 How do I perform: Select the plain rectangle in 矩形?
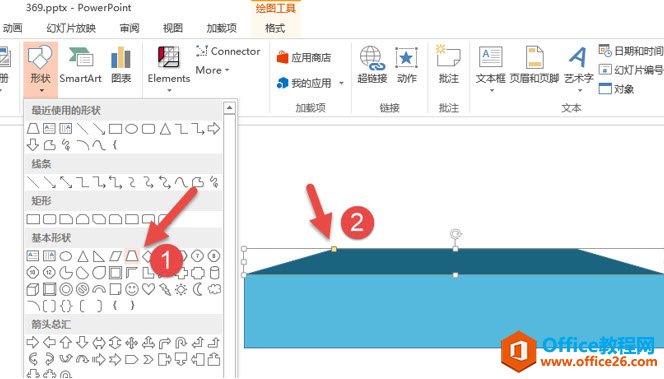(x=33, y=219)
